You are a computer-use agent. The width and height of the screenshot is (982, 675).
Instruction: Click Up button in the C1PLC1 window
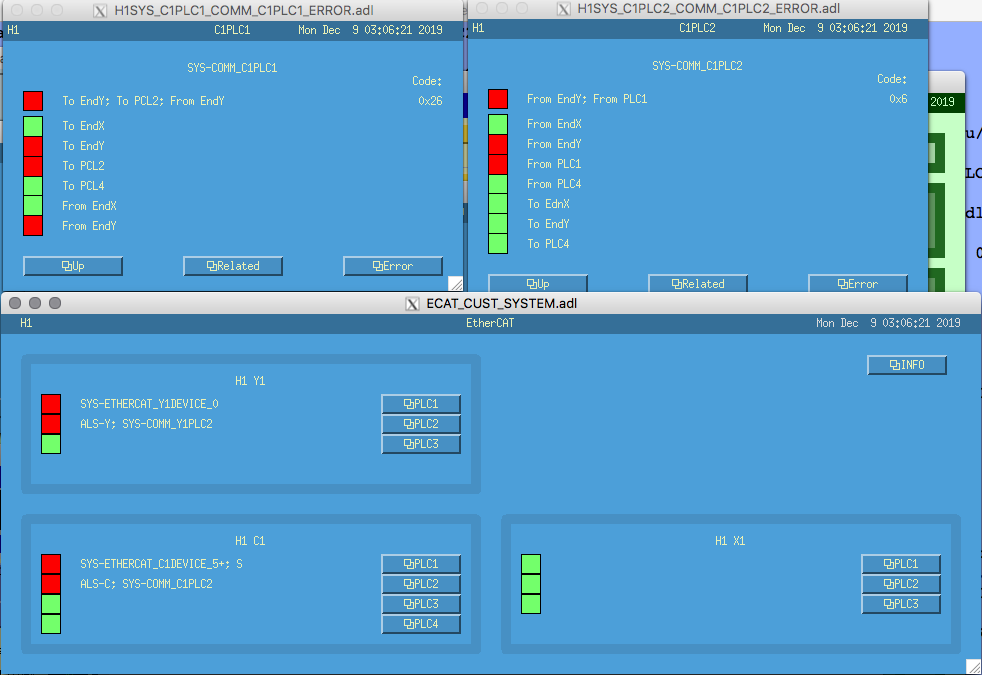click(73, 266)
